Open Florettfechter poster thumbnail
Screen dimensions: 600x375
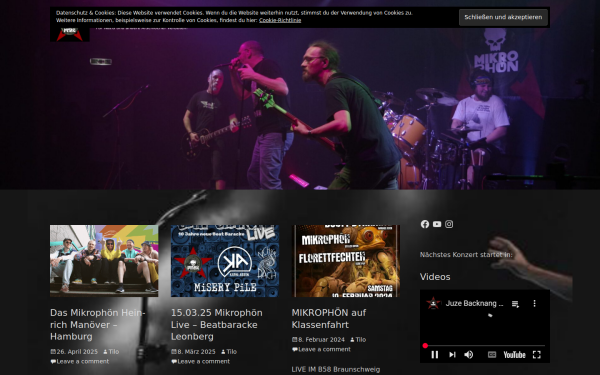346,261
